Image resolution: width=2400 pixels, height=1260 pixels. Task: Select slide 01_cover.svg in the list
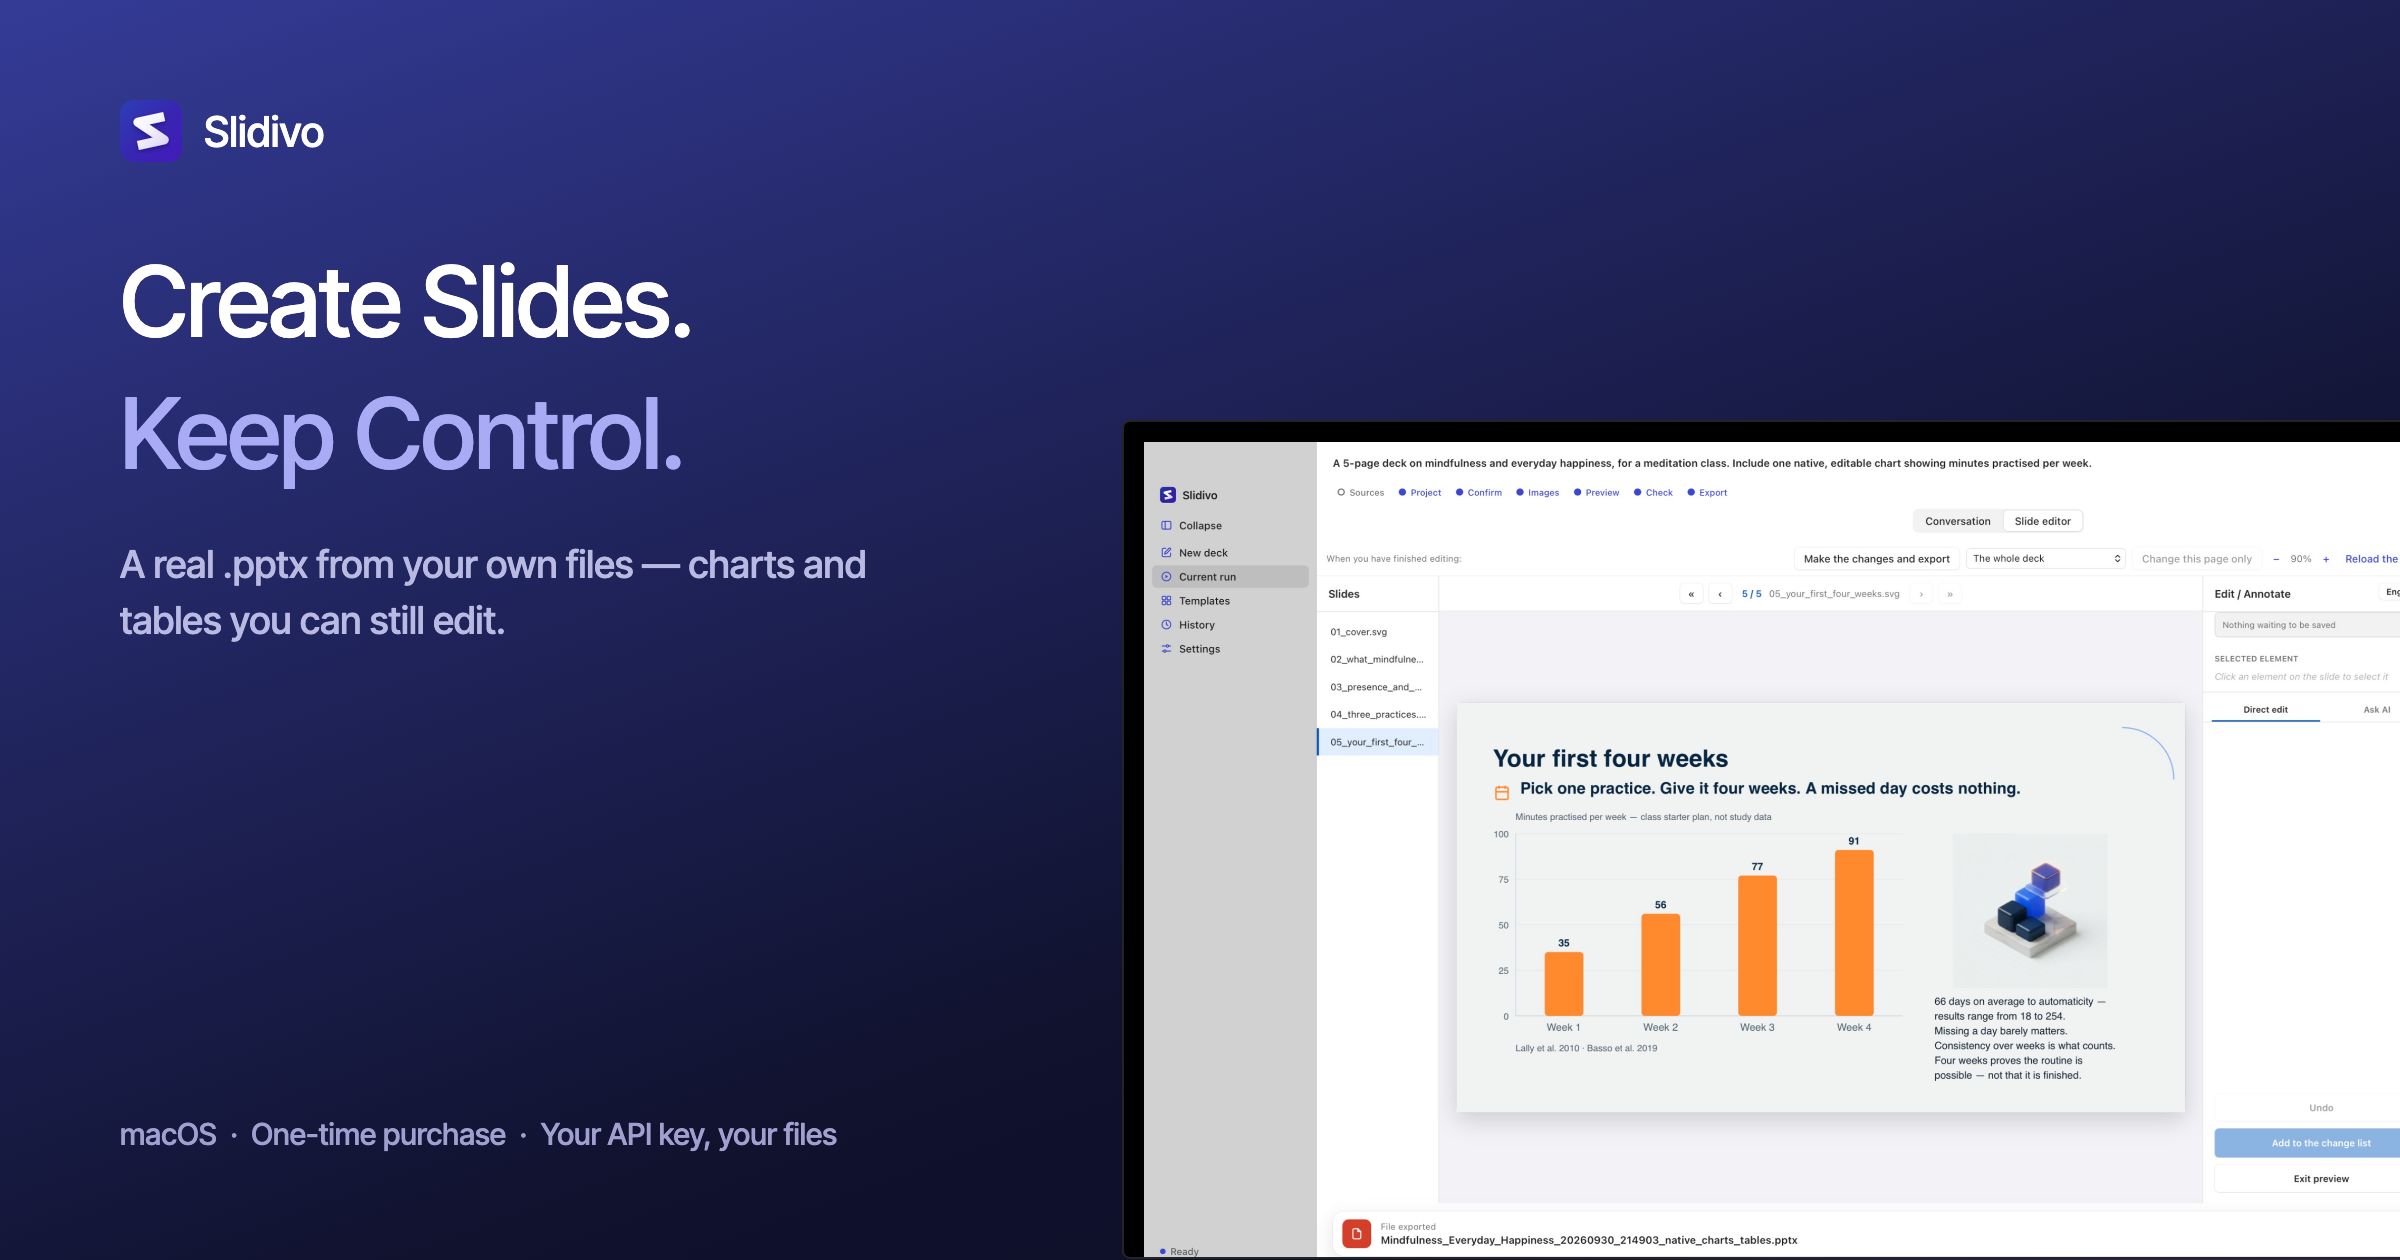(1378, 632)
